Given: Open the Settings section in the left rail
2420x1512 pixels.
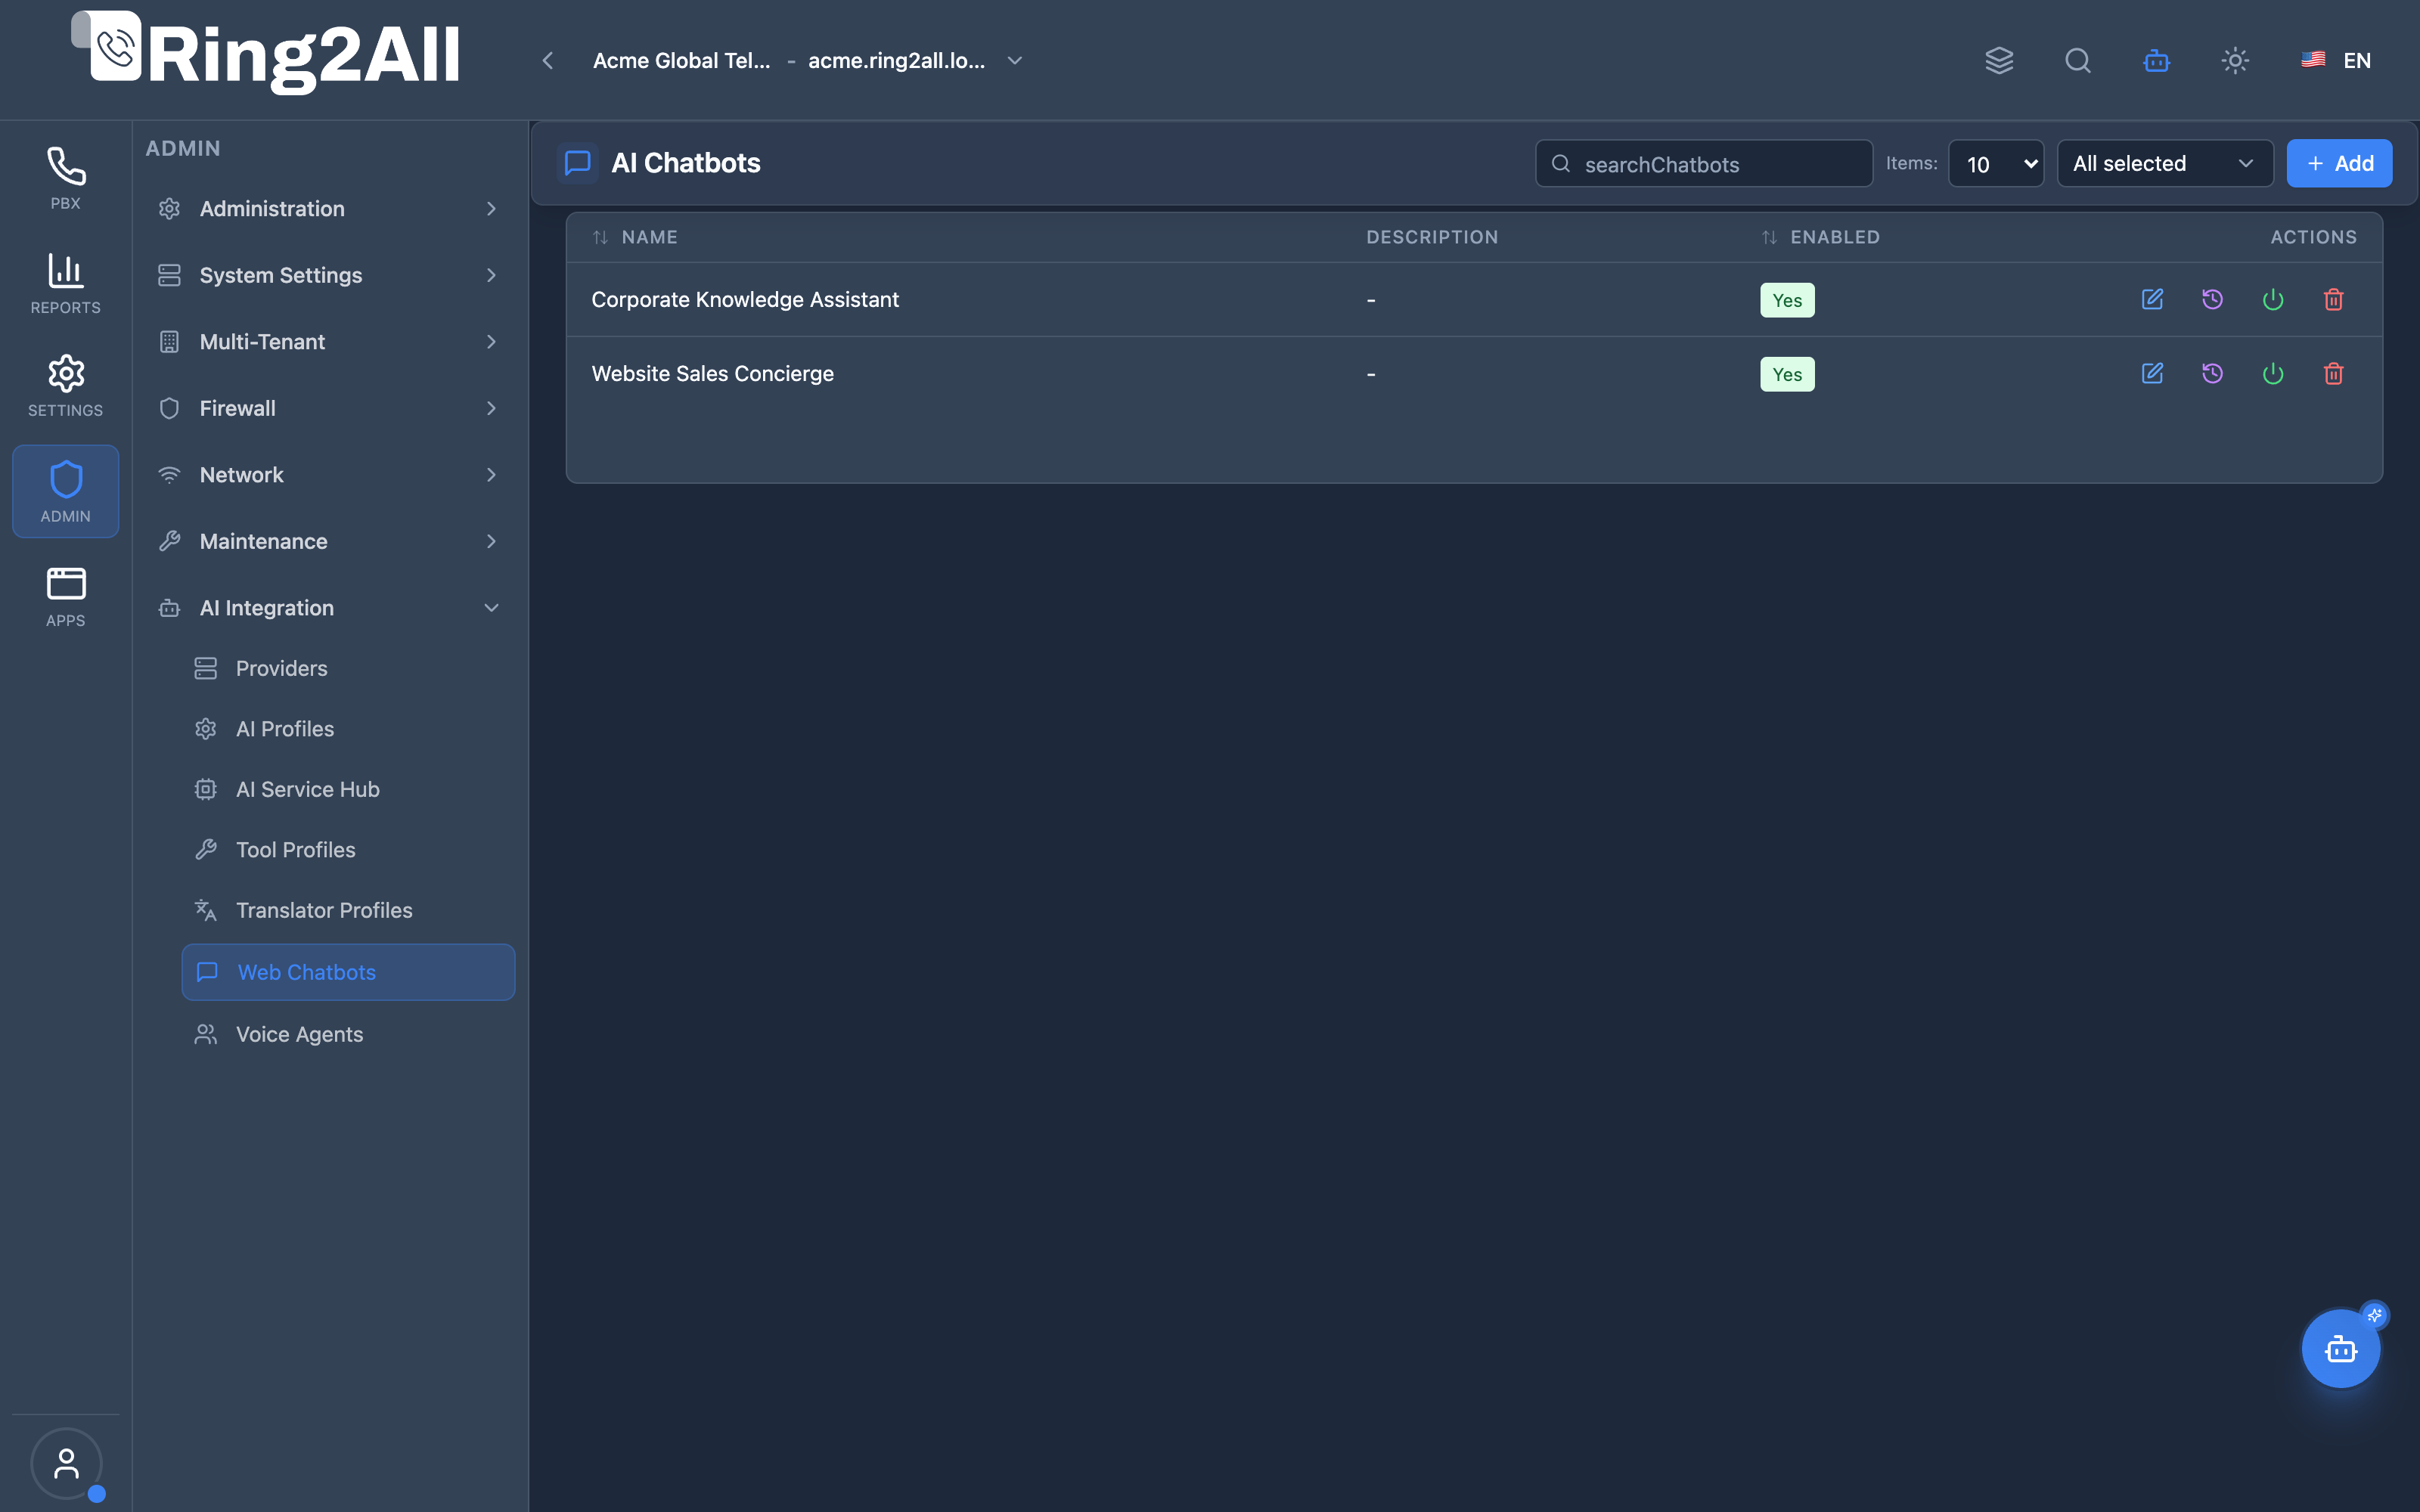Looking at the screenshot, I should pyautogui.click(x=65, y=386).
